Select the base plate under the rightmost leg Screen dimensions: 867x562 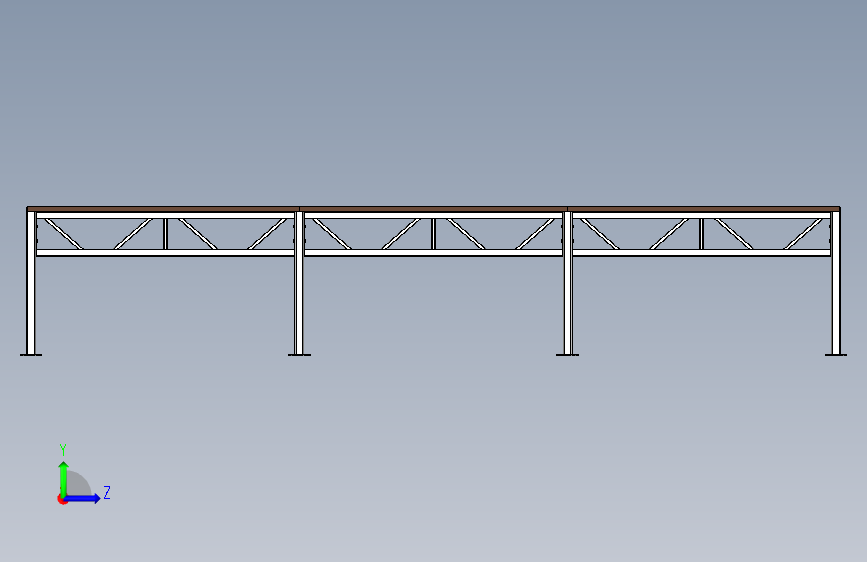pos(836,355)
